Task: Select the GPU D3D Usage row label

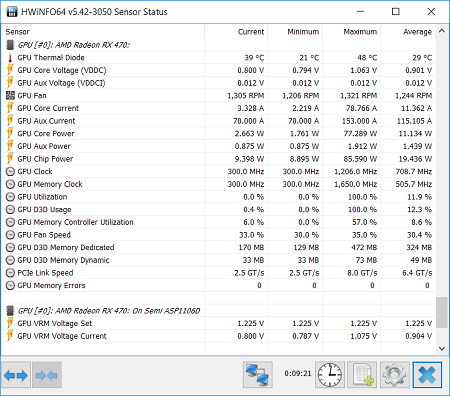Action: pos(44,210)
